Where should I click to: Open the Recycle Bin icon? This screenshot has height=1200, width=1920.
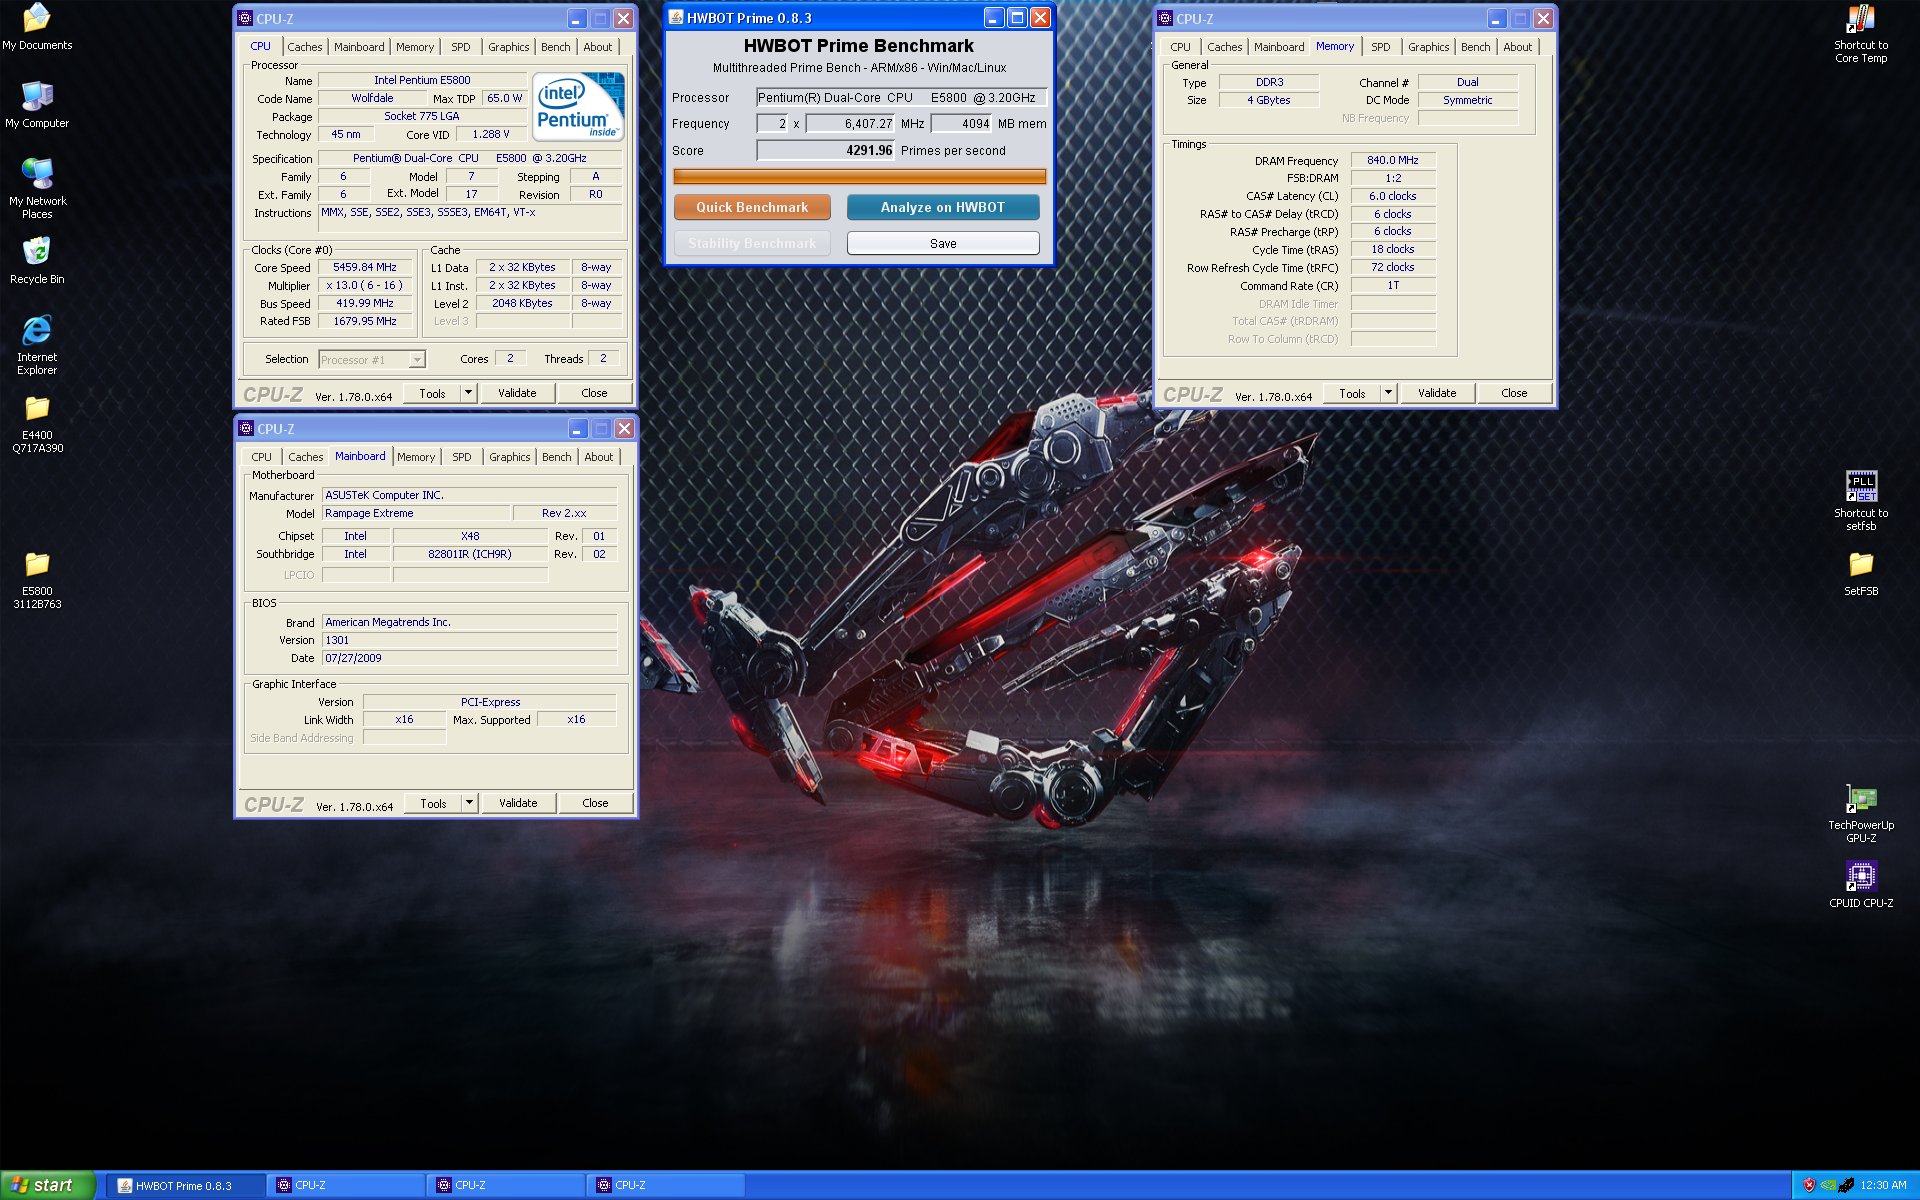(x=37, y=261)
